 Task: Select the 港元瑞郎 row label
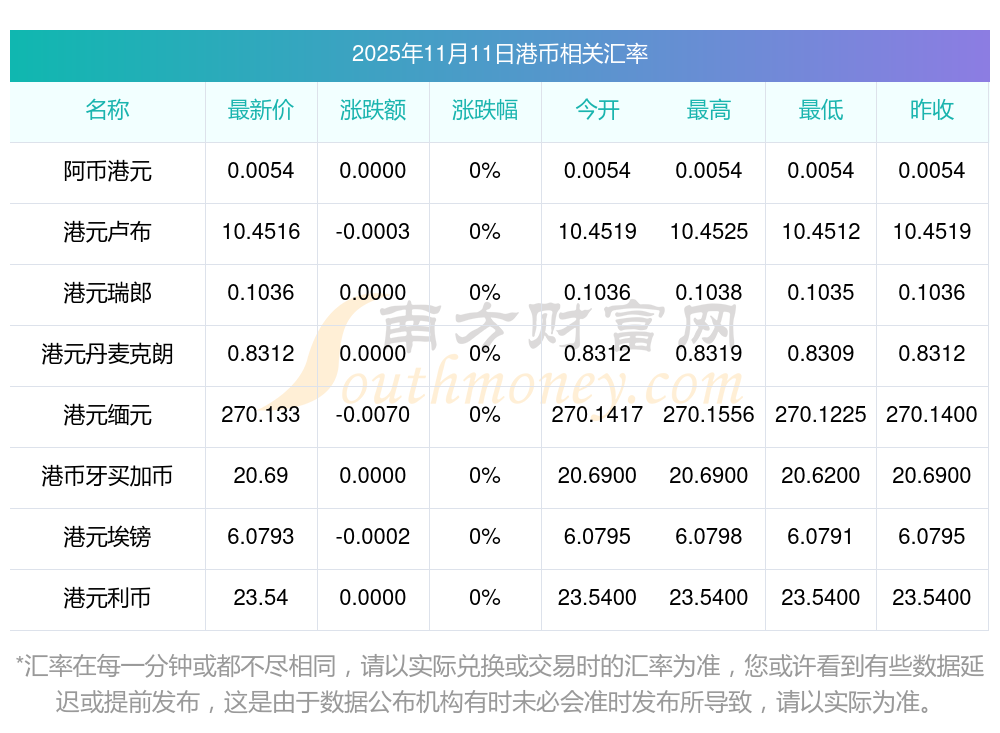pos(107,293)
